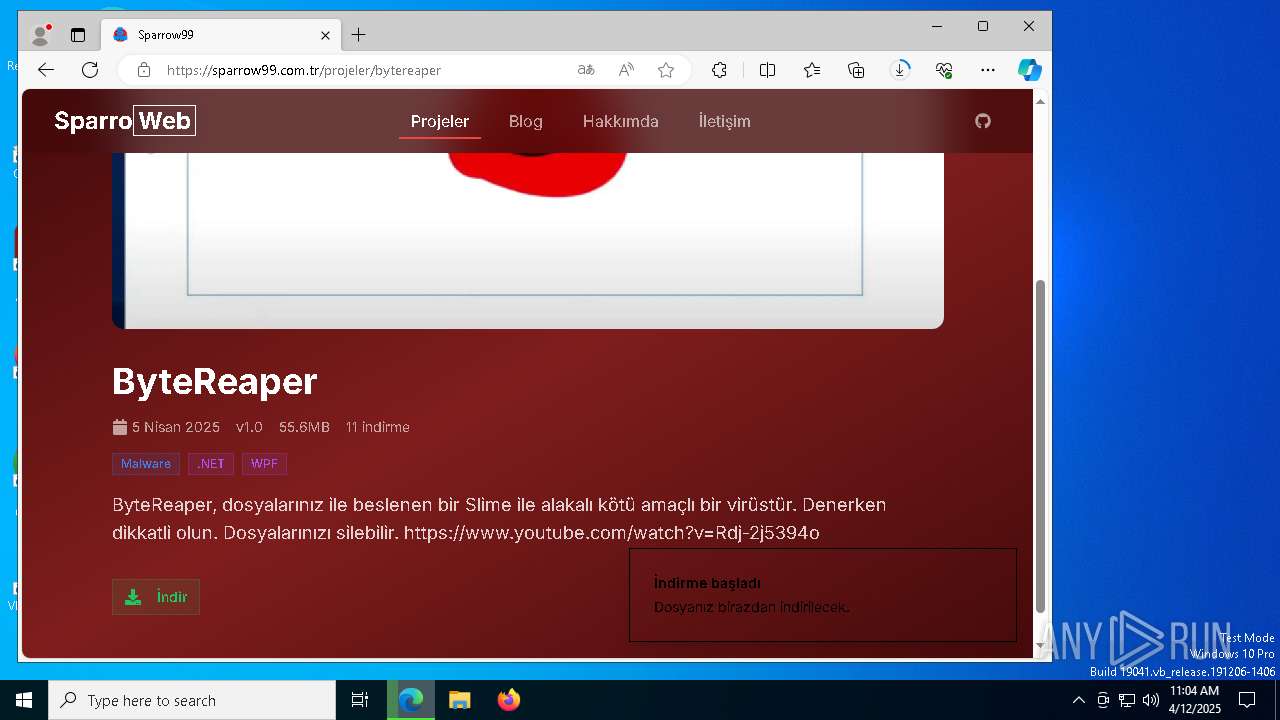Click the Edge profile avatar icon

coord(41,35)
